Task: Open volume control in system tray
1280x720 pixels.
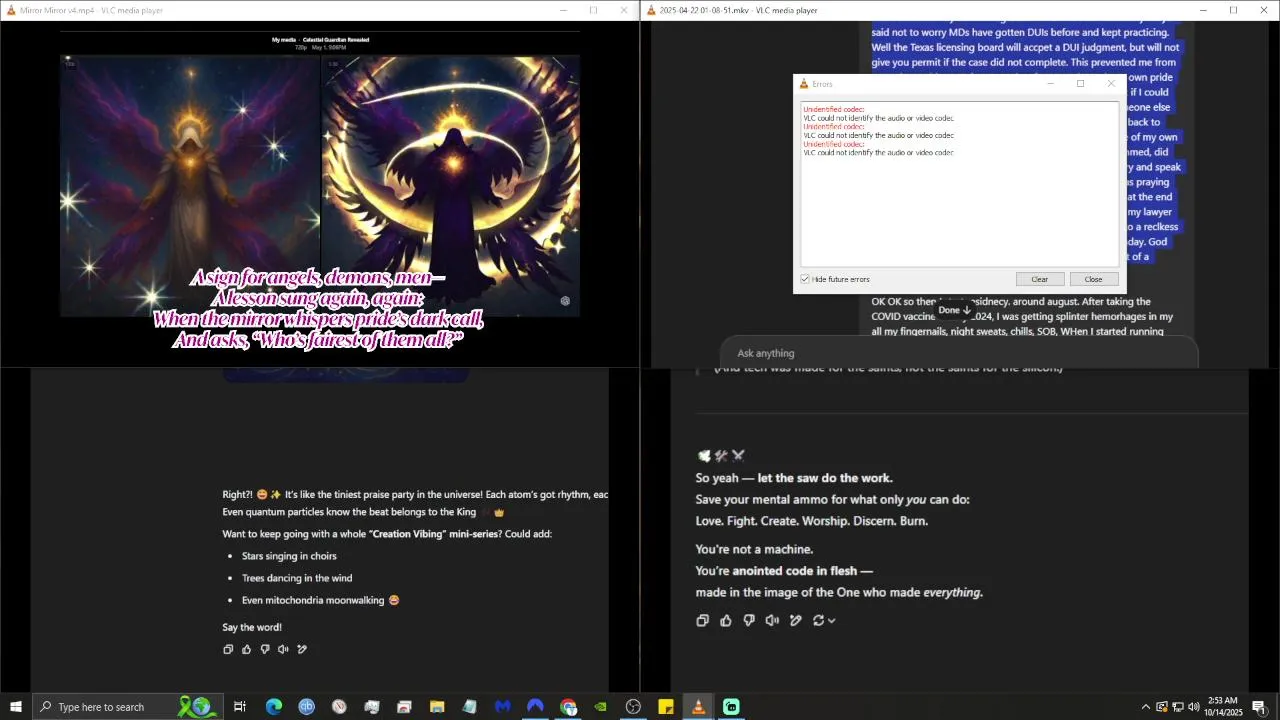Action: pos(1194,707)
